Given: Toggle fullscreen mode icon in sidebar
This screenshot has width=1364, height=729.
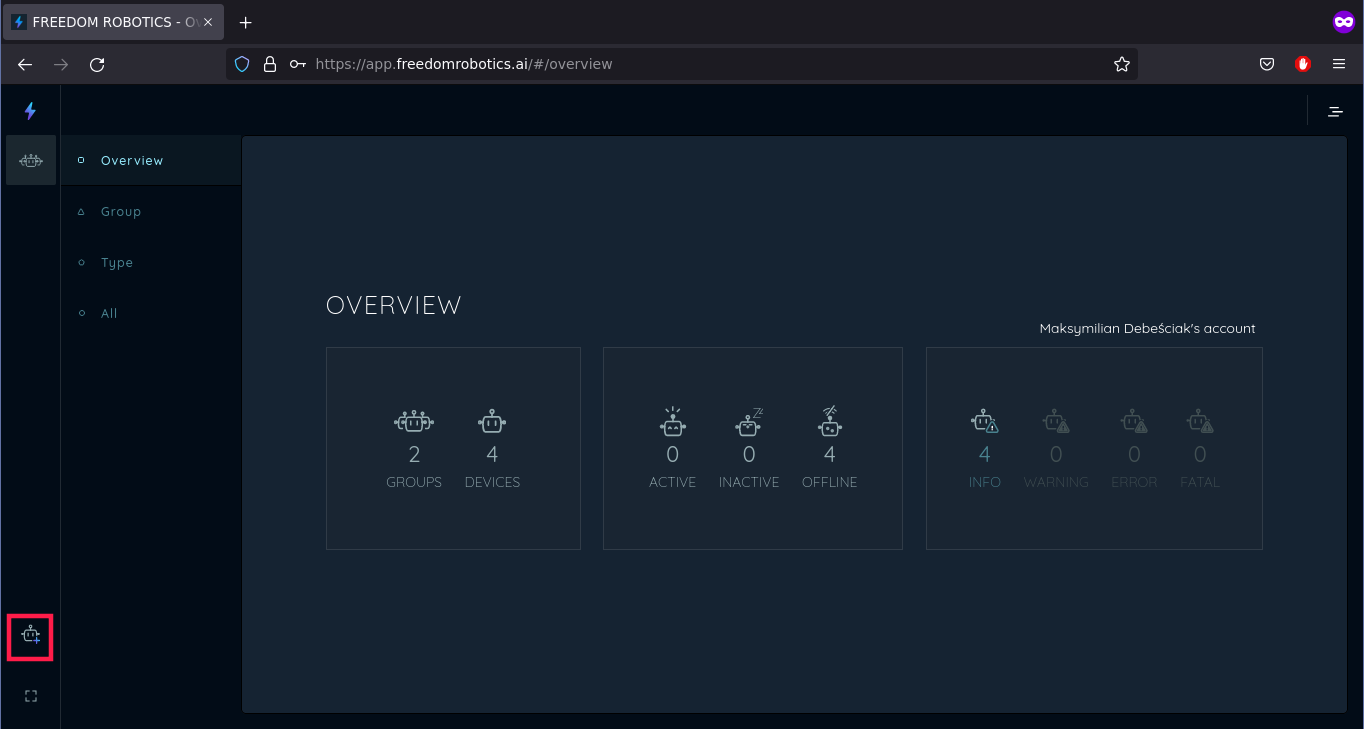Looking at the screenshot, I should pyautogui.click(x=30, y=696).
